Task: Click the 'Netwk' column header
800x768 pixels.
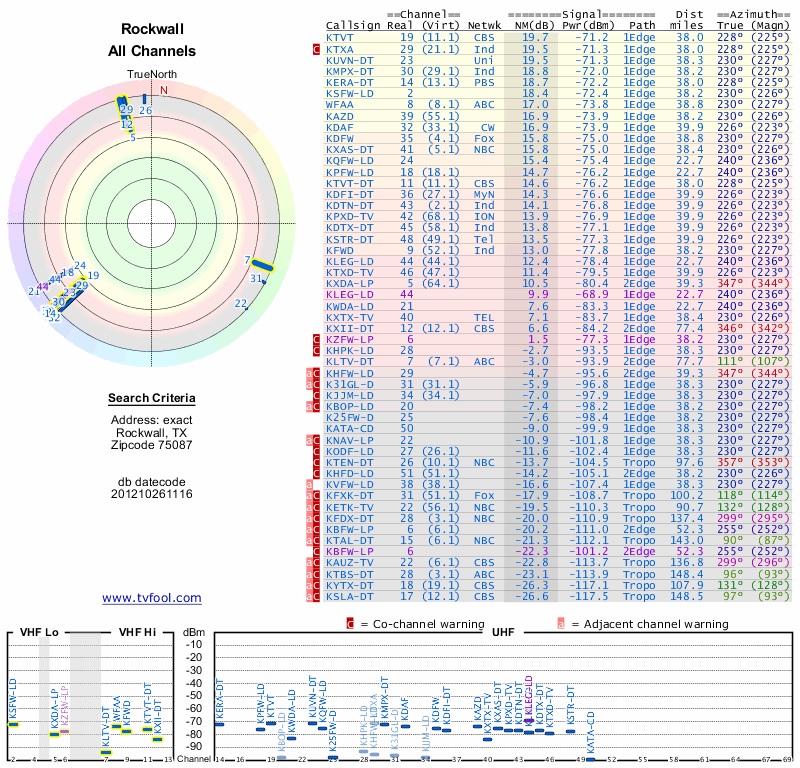Action: click(x=484, y=26)
